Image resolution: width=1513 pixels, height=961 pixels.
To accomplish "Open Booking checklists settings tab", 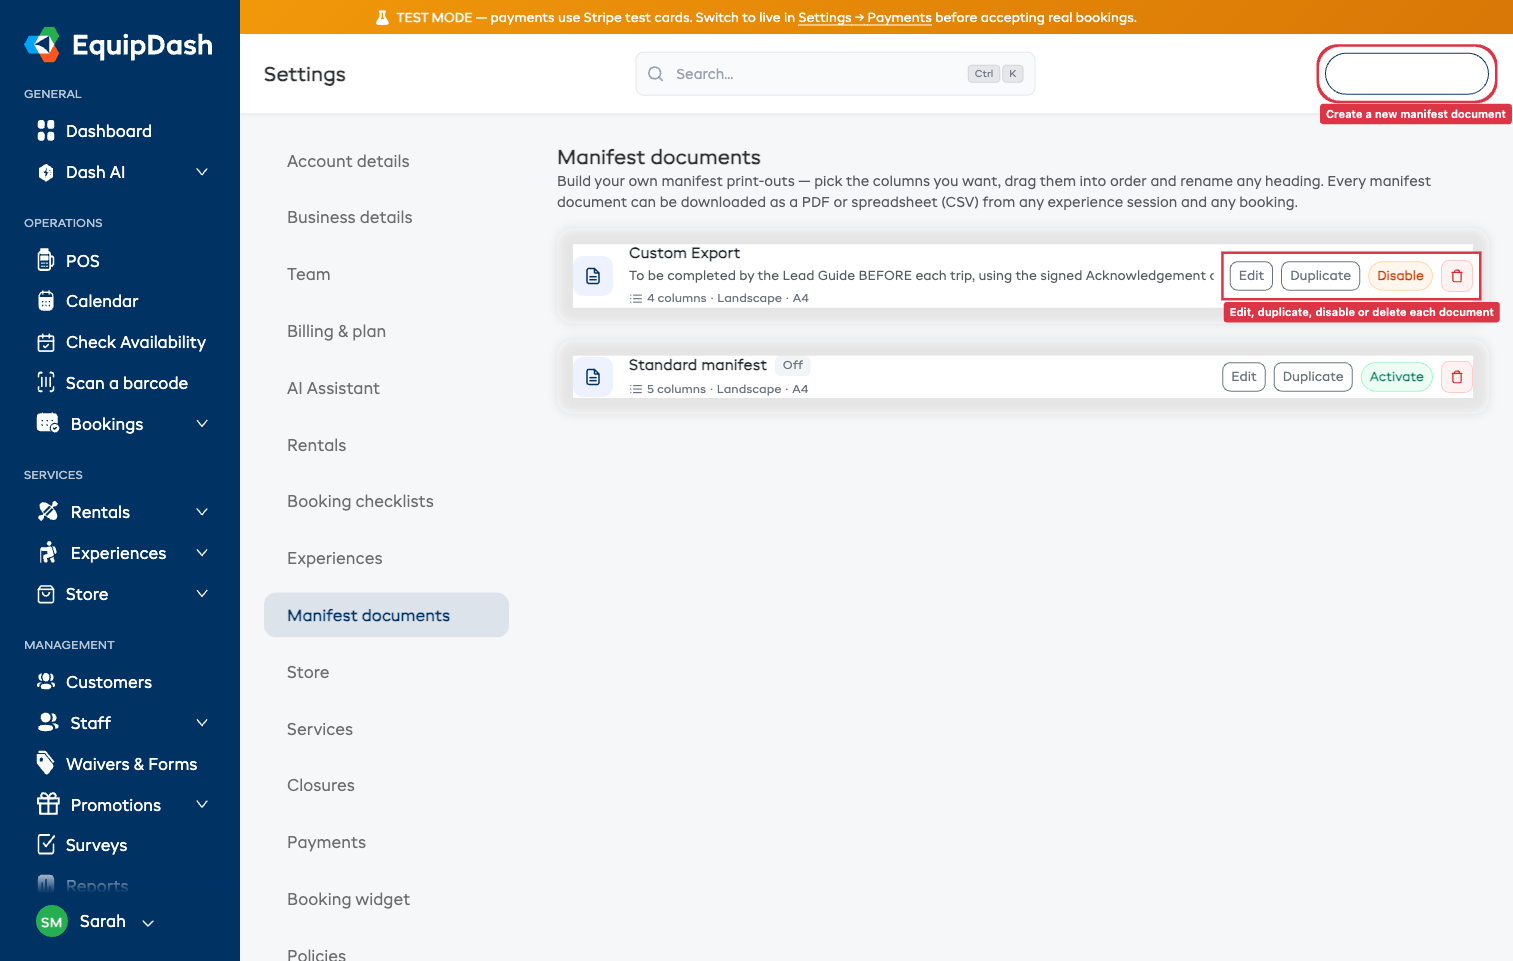I will coord(386,501).
